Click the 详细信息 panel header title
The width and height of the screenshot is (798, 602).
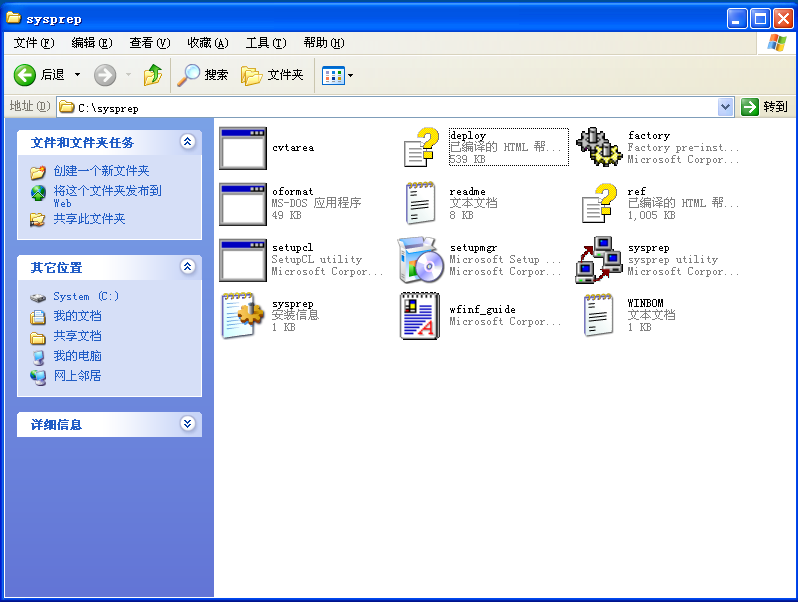pyautogui.click(x=56, y=424)
